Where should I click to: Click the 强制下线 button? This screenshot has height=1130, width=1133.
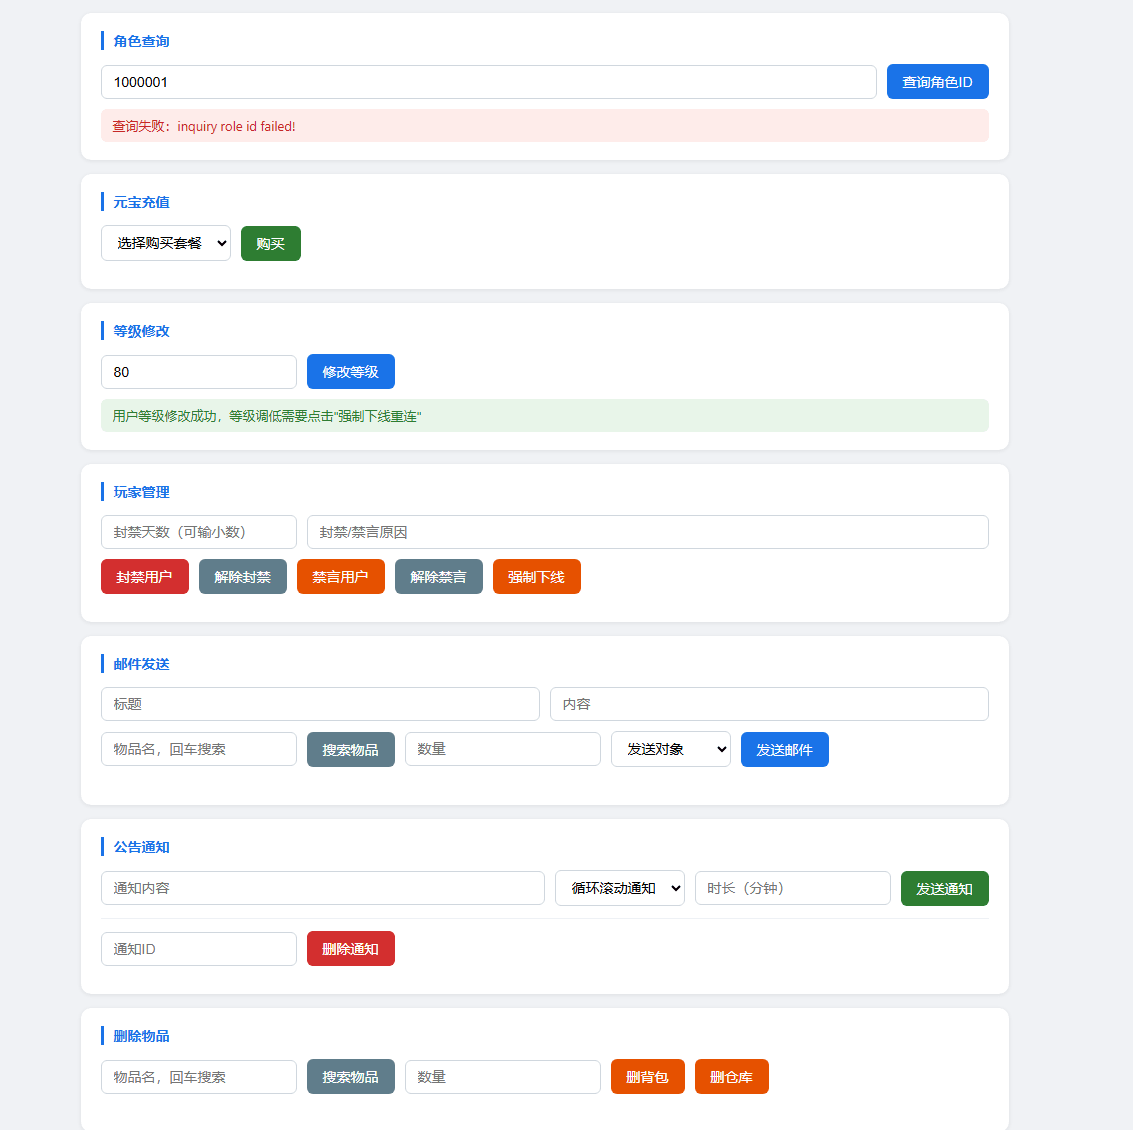(536, 577)
